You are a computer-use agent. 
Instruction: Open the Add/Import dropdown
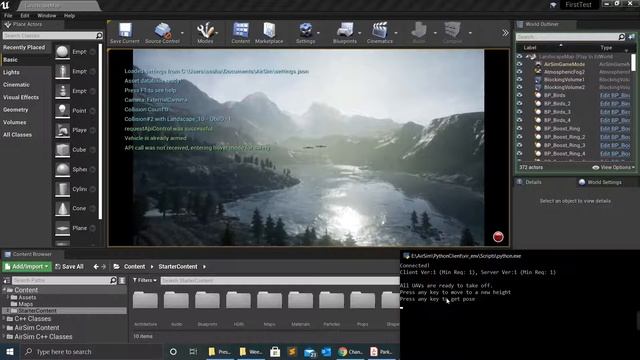[27, 267]
